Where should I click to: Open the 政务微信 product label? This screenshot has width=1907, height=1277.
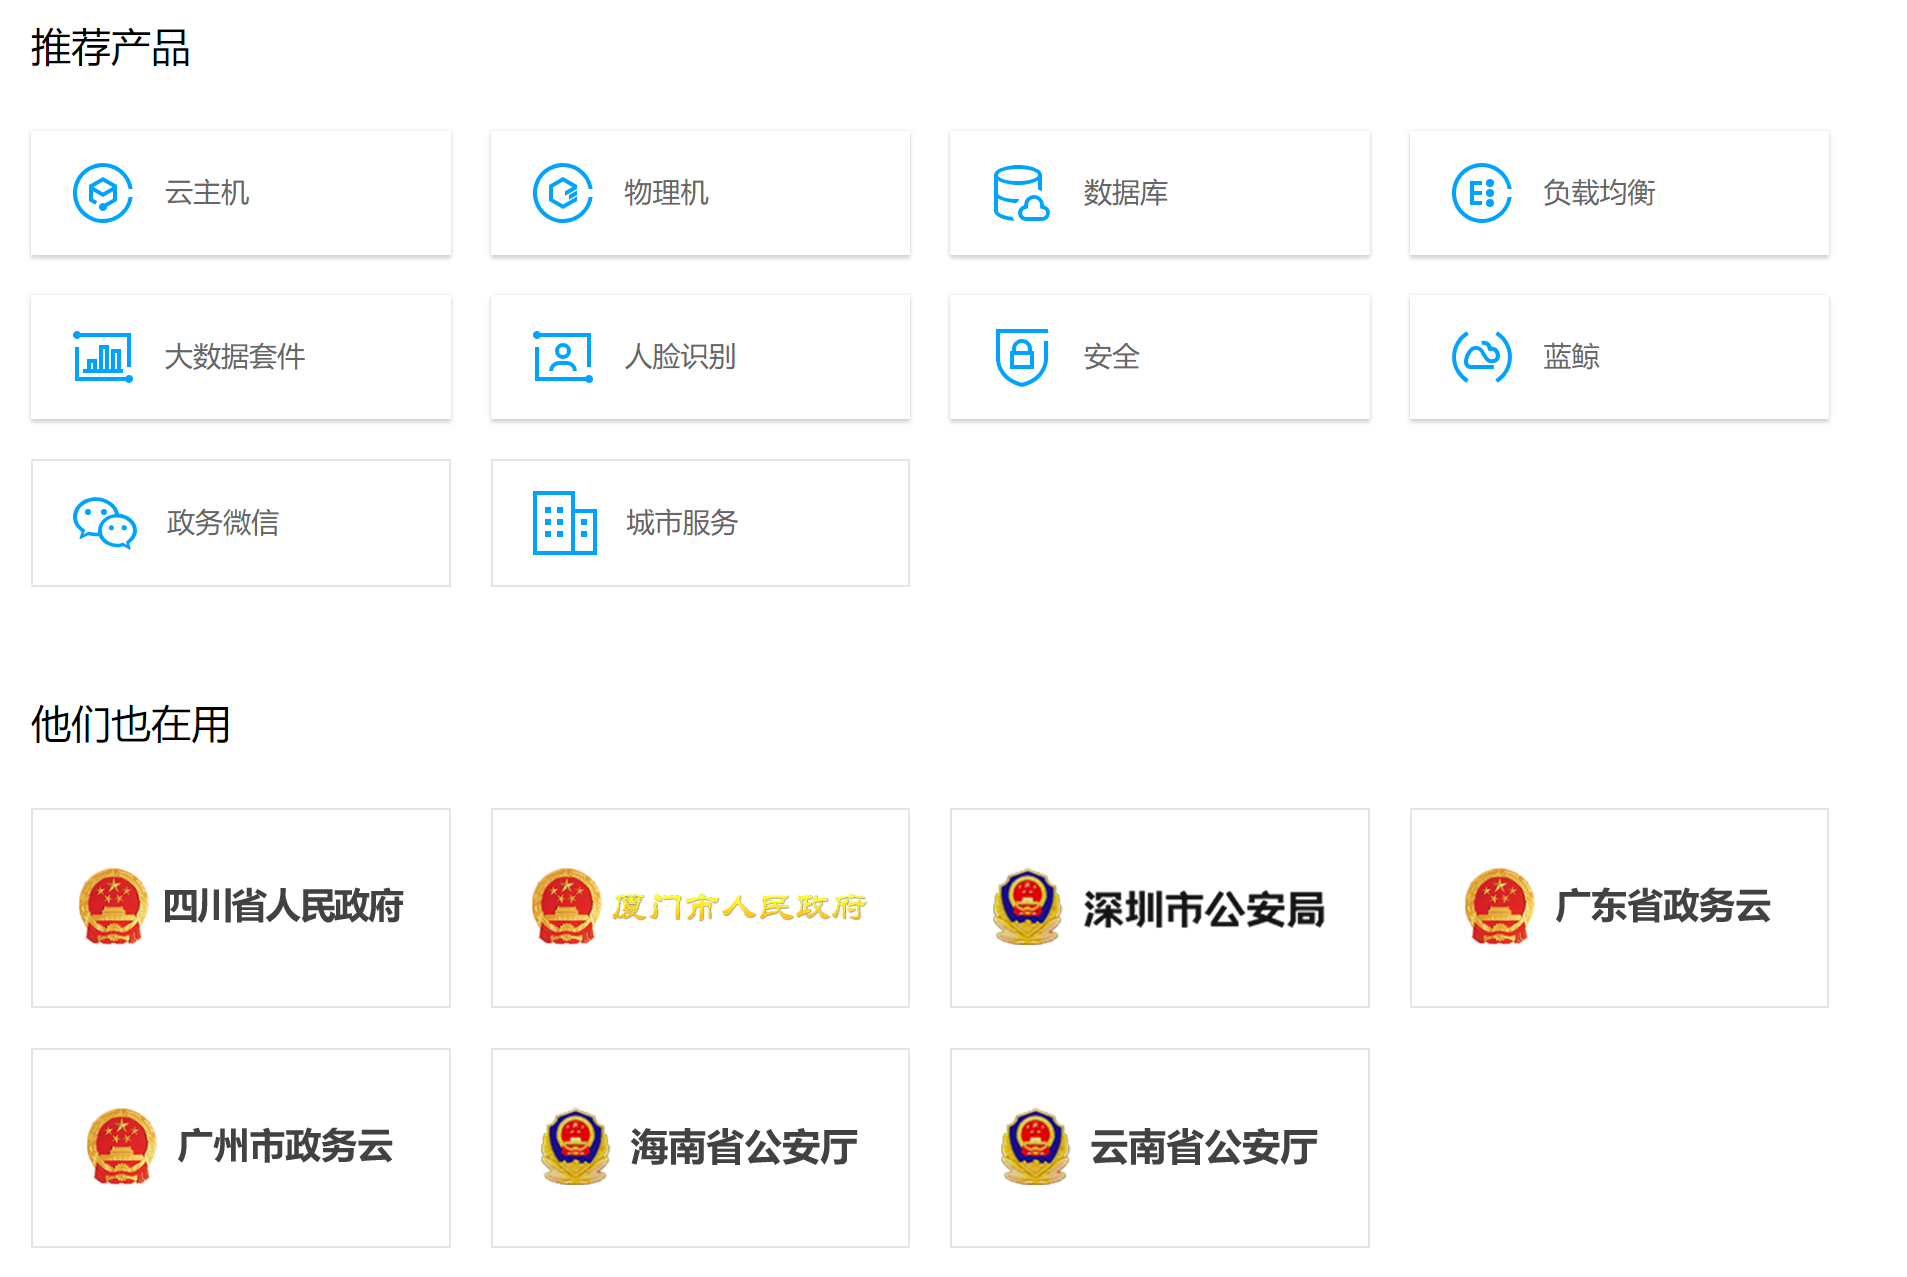(x=223, y=523)
